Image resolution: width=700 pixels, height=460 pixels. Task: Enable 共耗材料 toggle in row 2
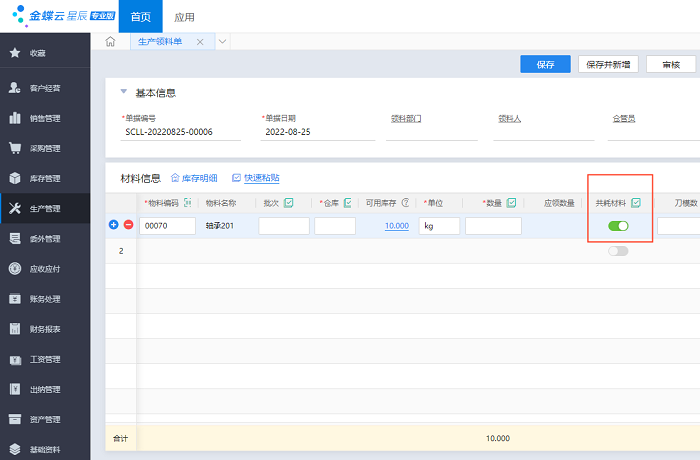(x=618, y=251)
